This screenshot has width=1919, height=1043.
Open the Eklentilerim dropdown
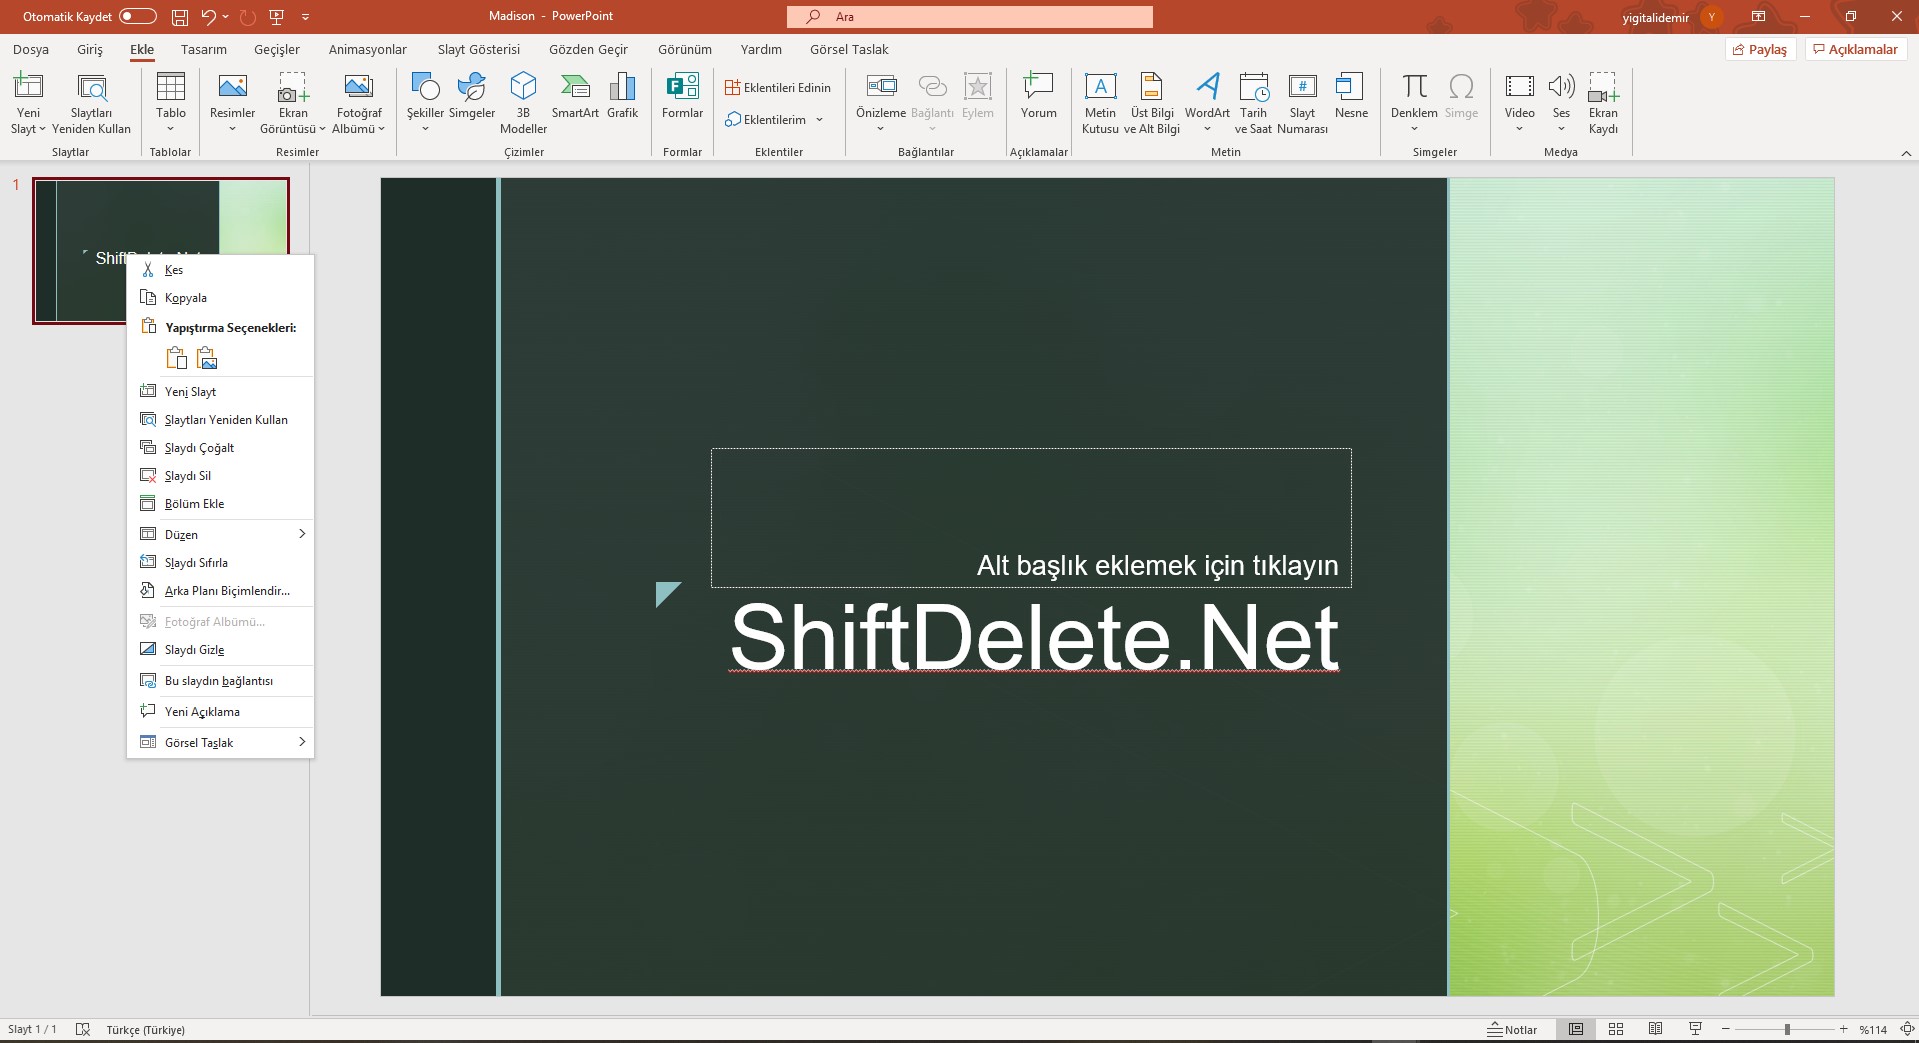pos(776,120)
